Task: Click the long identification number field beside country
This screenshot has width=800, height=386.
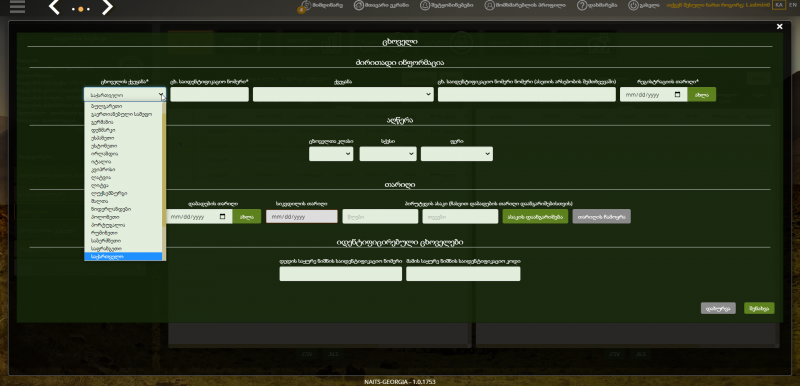Action: [527, 94]
